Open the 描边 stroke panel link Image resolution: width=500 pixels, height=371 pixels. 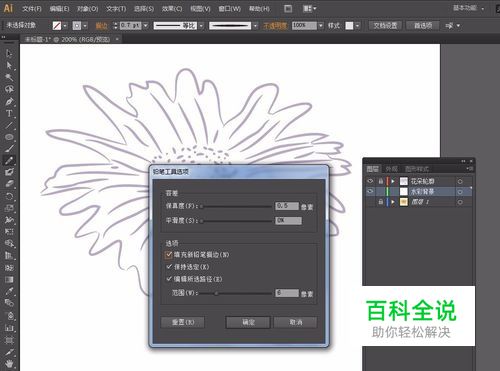click(102, 26)
